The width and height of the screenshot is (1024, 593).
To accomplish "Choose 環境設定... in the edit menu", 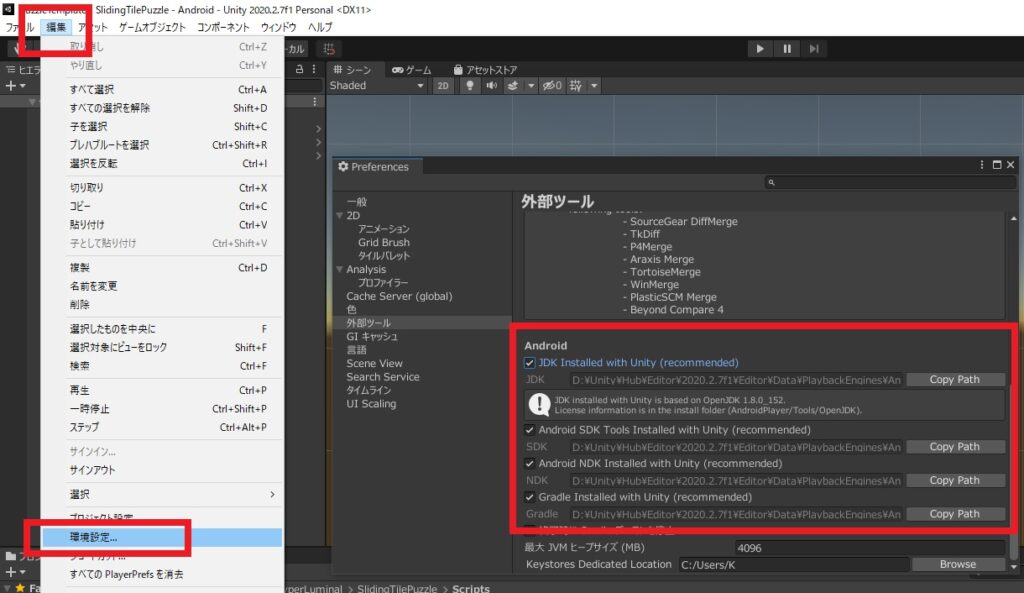I will tap(162, 537).
